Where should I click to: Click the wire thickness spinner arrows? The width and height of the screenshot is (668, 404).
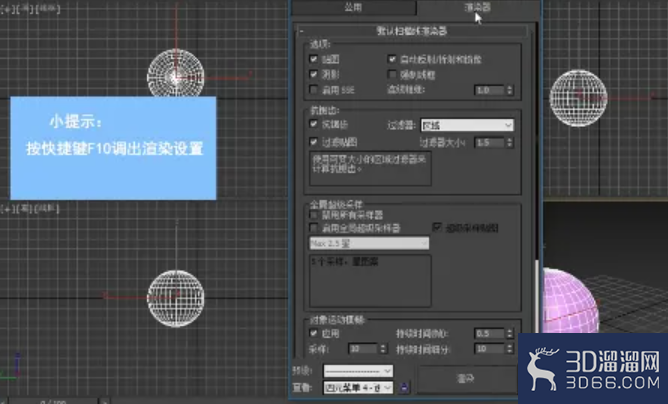click(x=510, y=90)
